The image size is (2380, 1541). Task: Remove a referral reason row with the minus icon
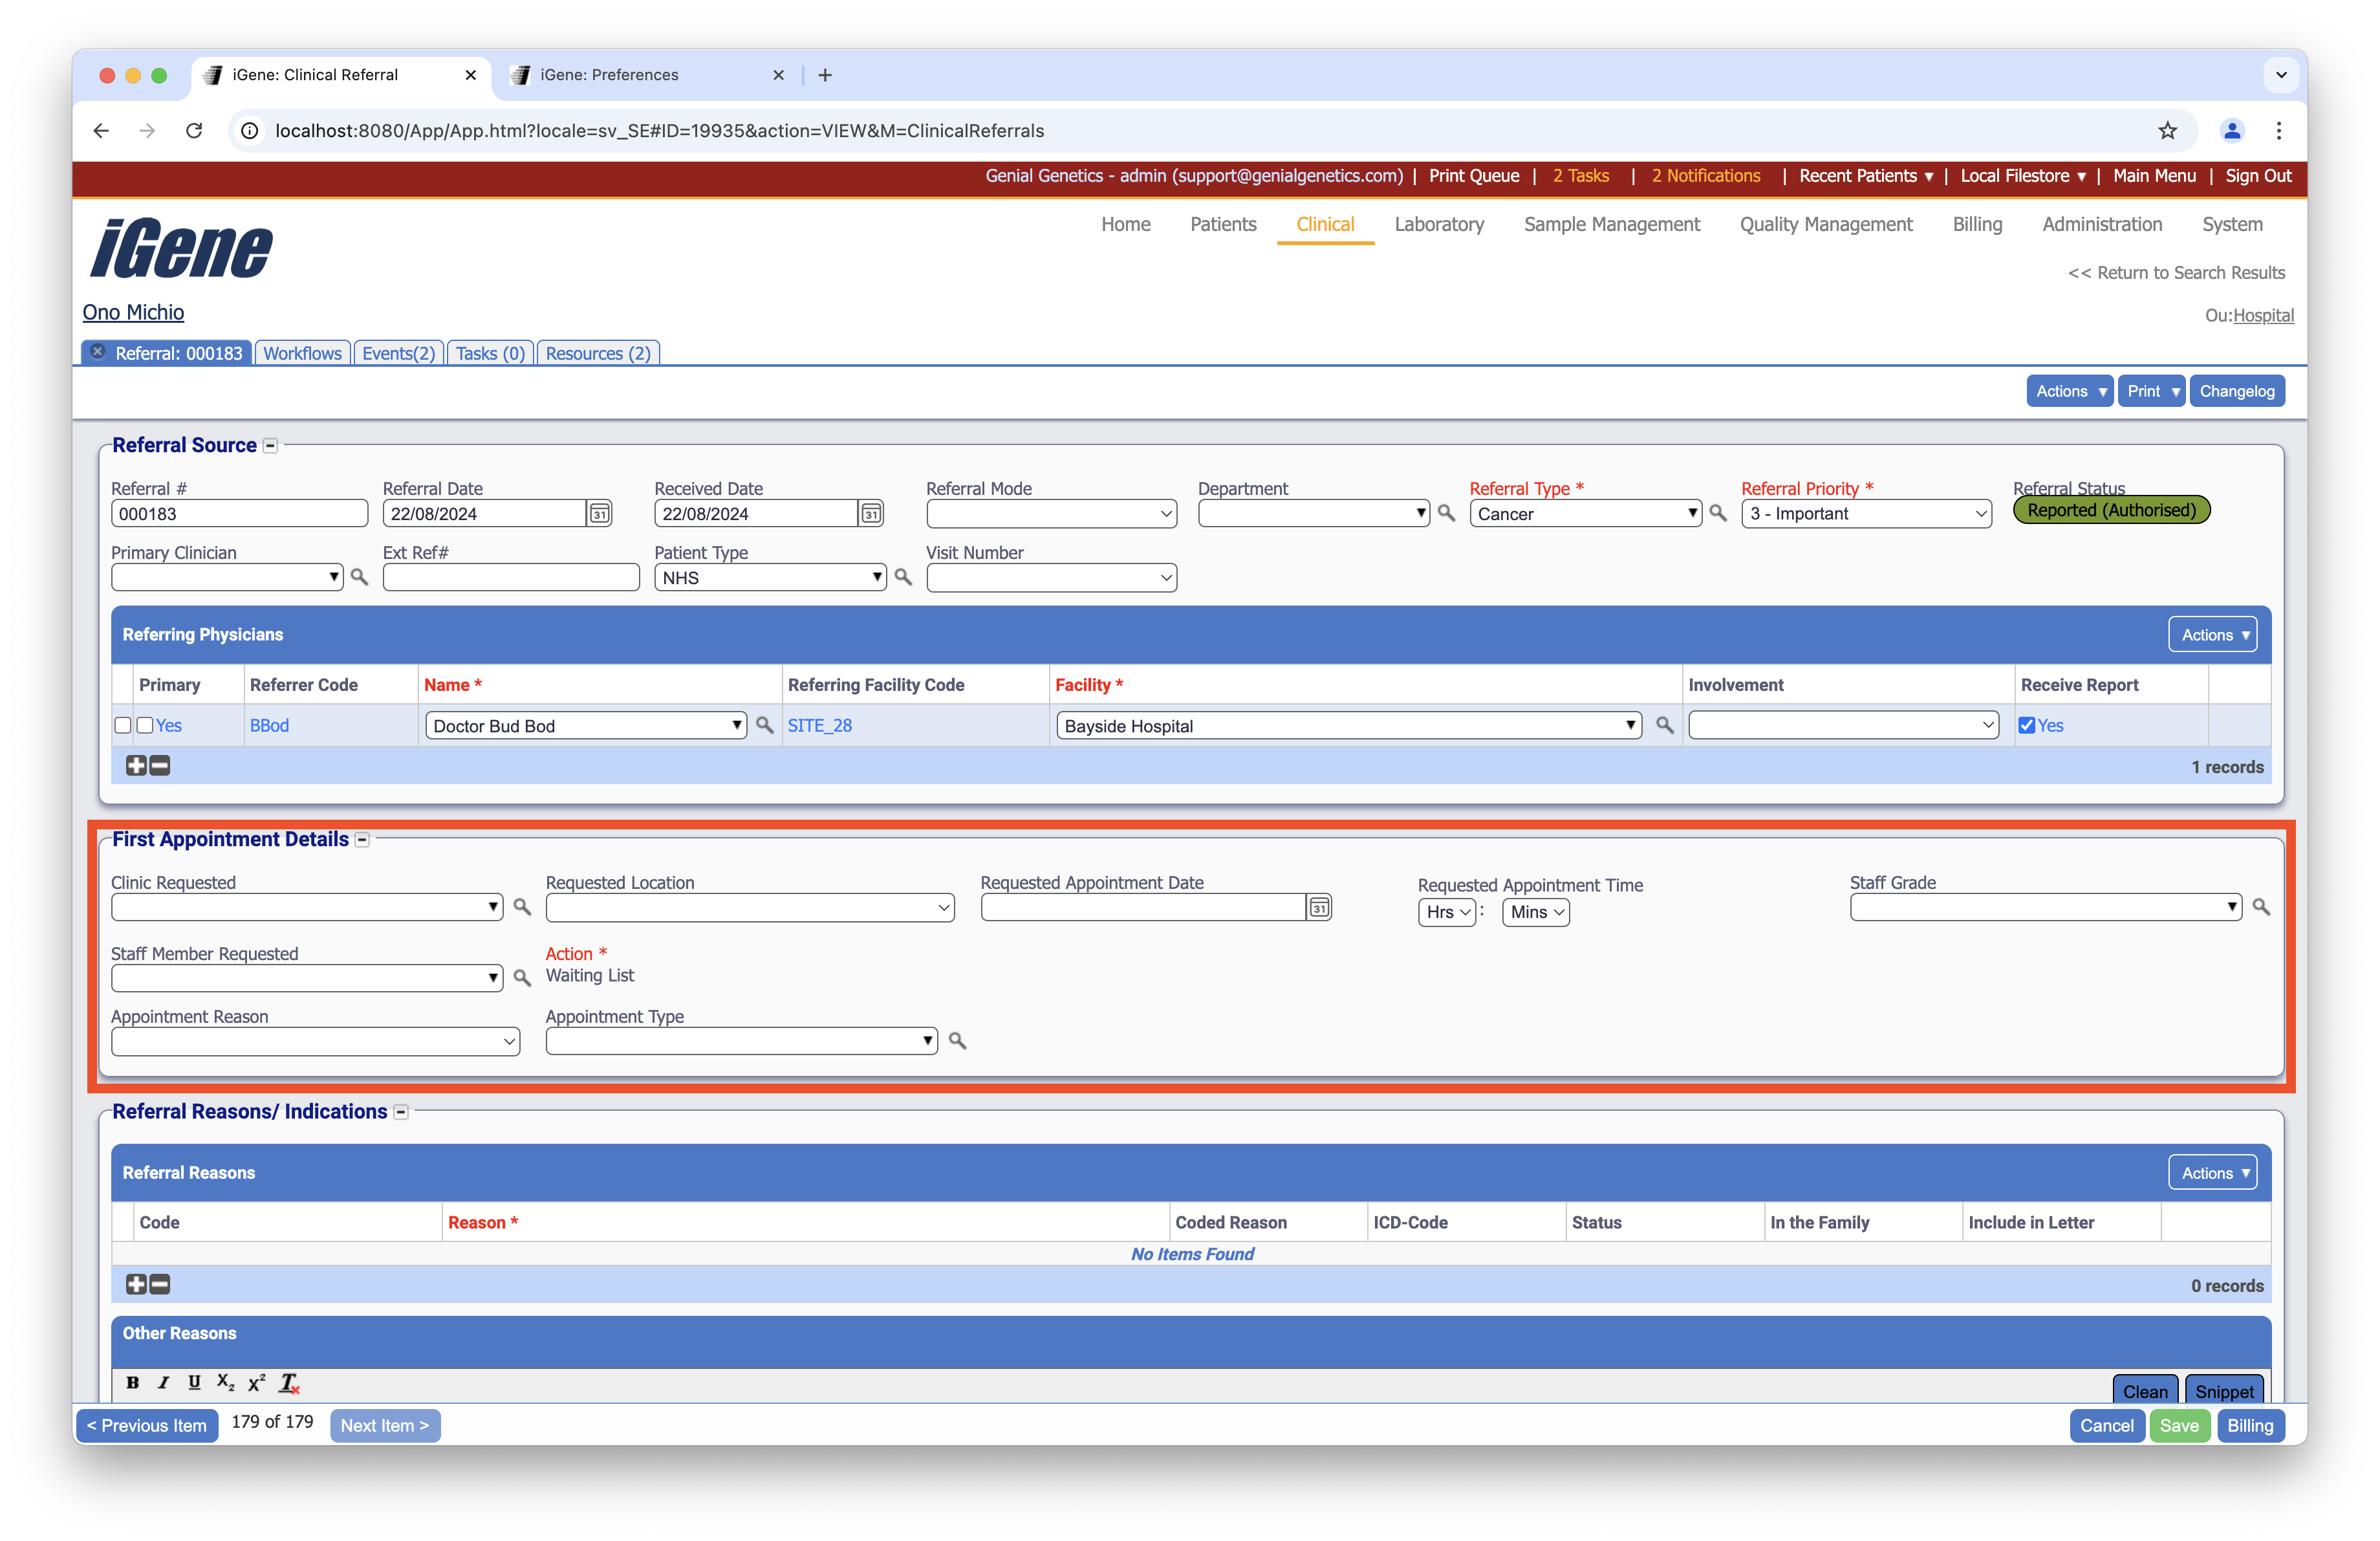160,1284
